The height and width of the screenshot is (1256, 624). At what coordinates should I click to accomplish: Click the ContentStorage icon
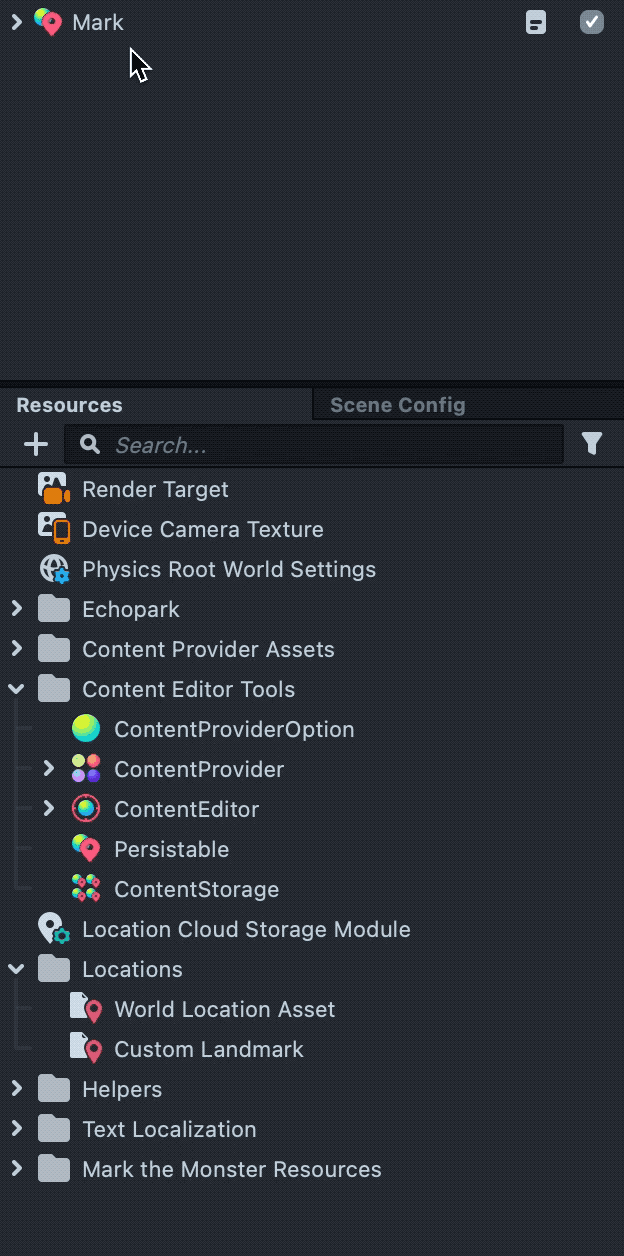point(86,889)
